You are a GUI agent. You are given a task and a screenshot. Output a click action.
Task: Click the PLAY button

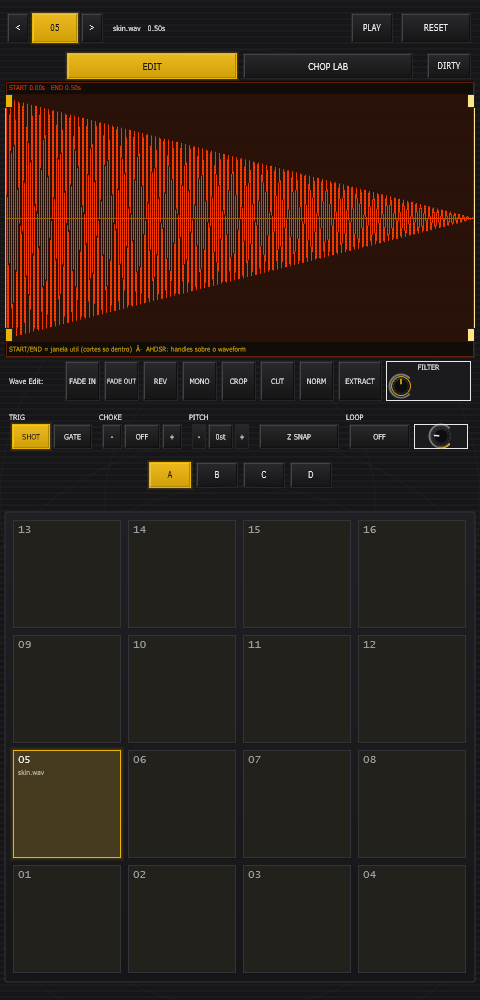click(x=372, y=28)
